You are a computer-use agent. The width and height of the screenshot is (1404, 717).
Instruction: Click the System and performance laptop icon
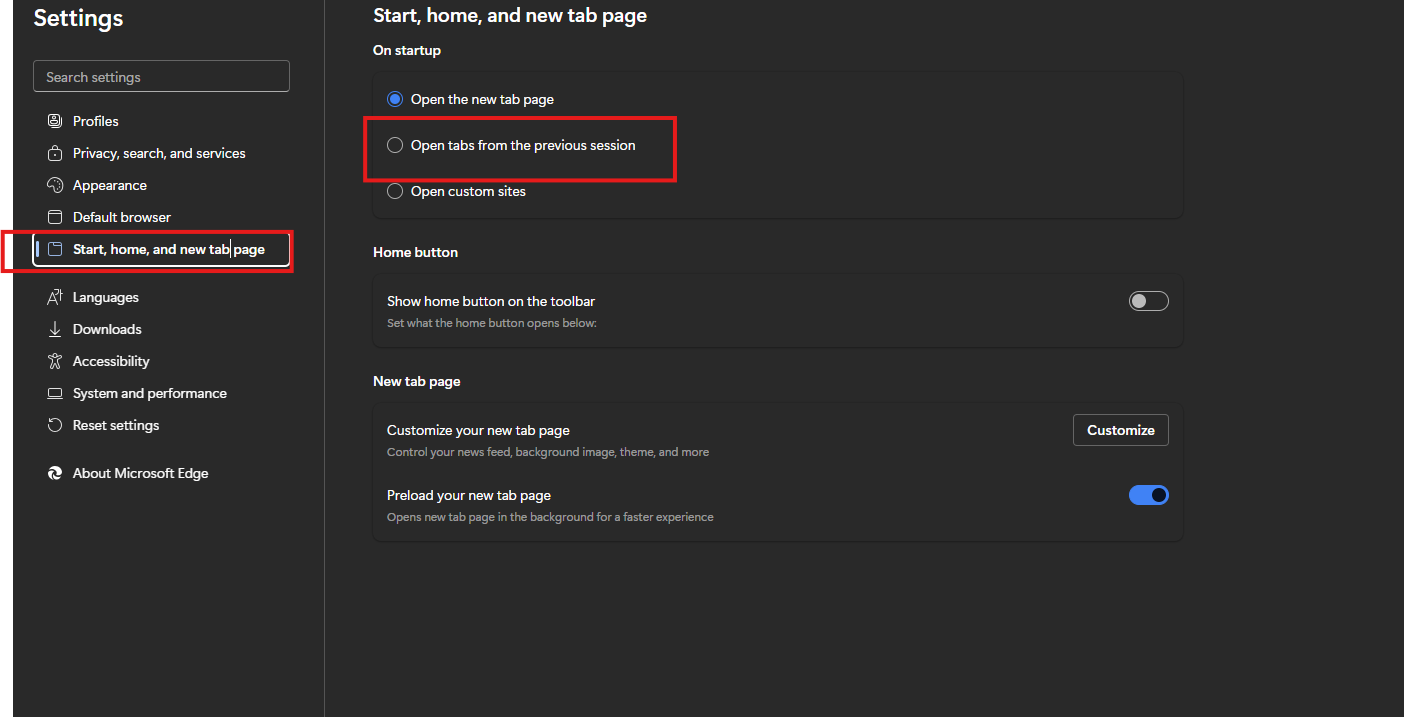[55, 393]
